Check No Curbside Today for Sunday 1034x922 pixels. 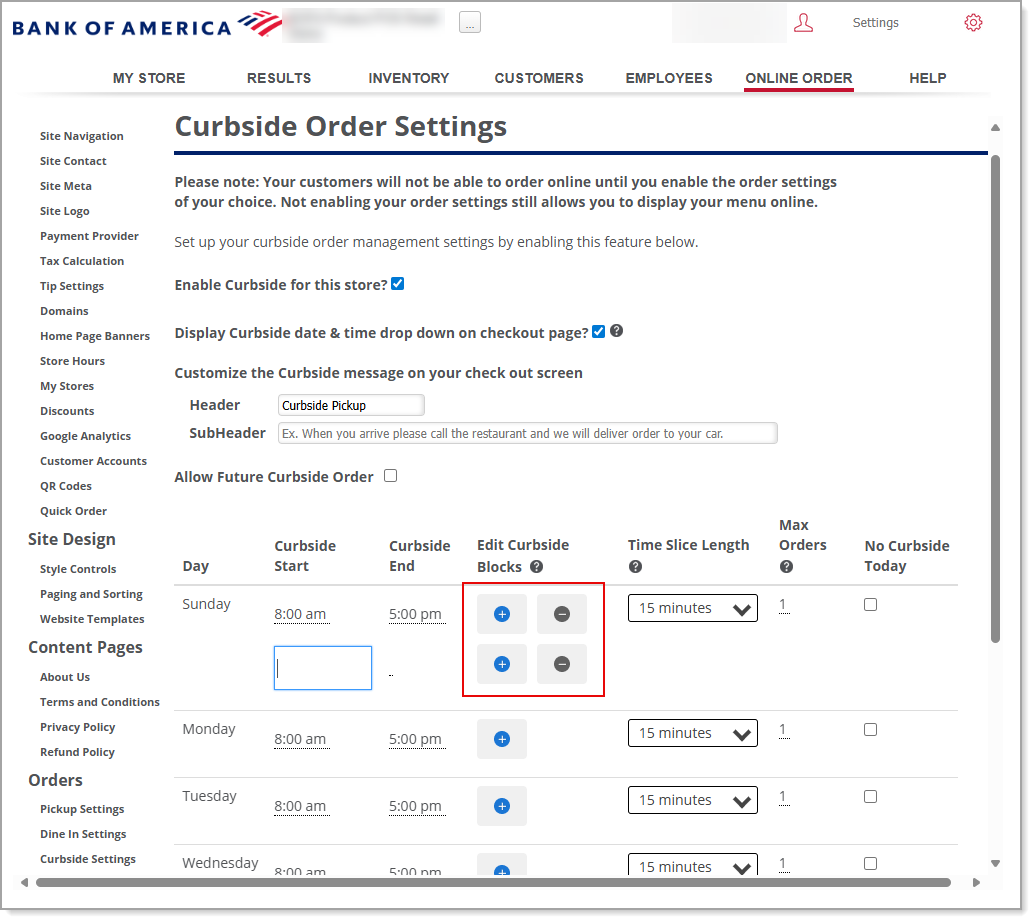coord(870,605)
